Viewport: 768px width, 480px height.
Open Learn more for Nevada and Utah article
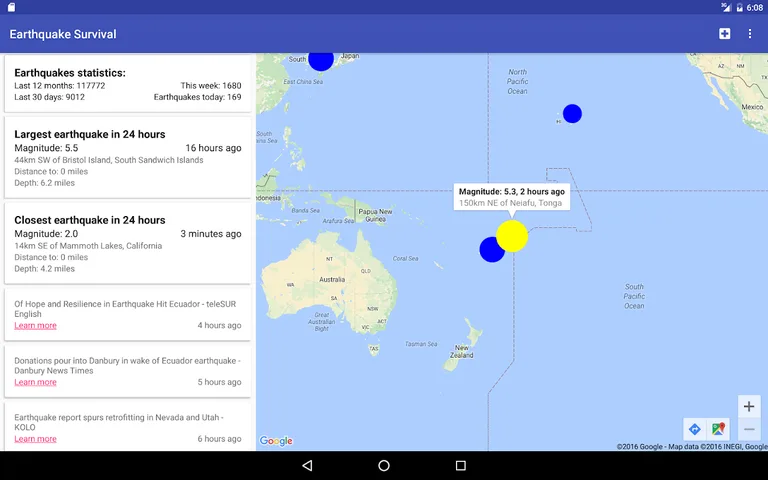click(x=35, y=439)
